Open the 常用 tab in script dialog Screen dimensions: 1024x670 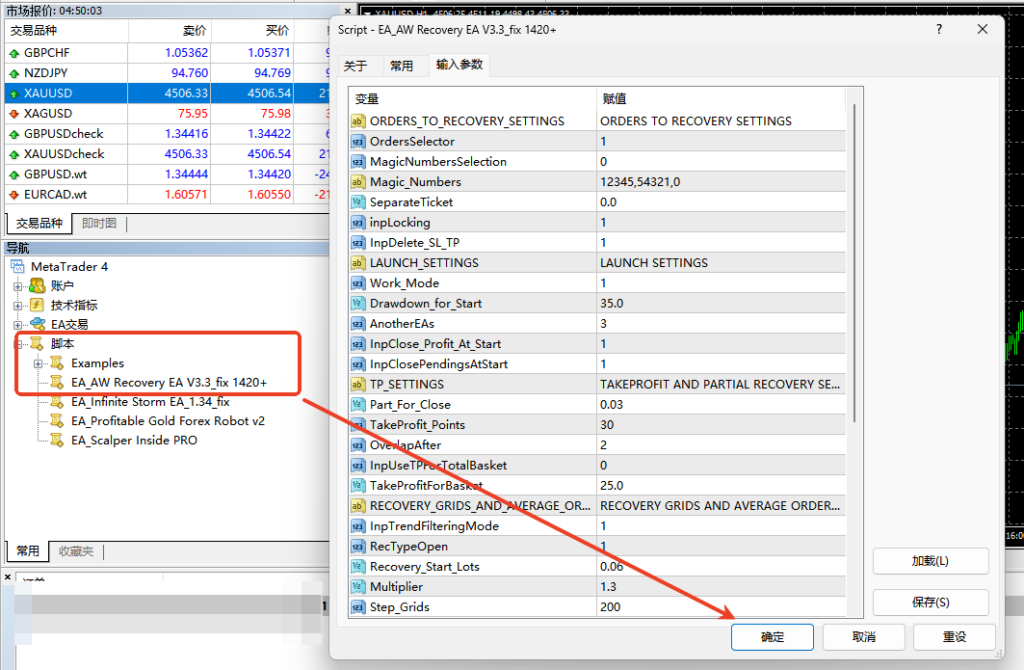click(x=402, y=66)
